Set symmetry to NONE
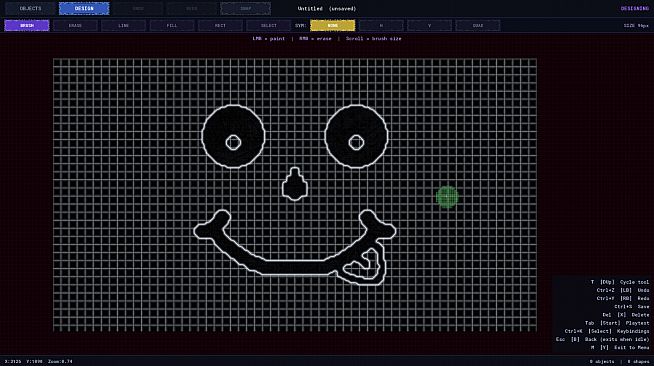Image resolution: width=654 pixels, height=366 pixels. click(333, 25)
